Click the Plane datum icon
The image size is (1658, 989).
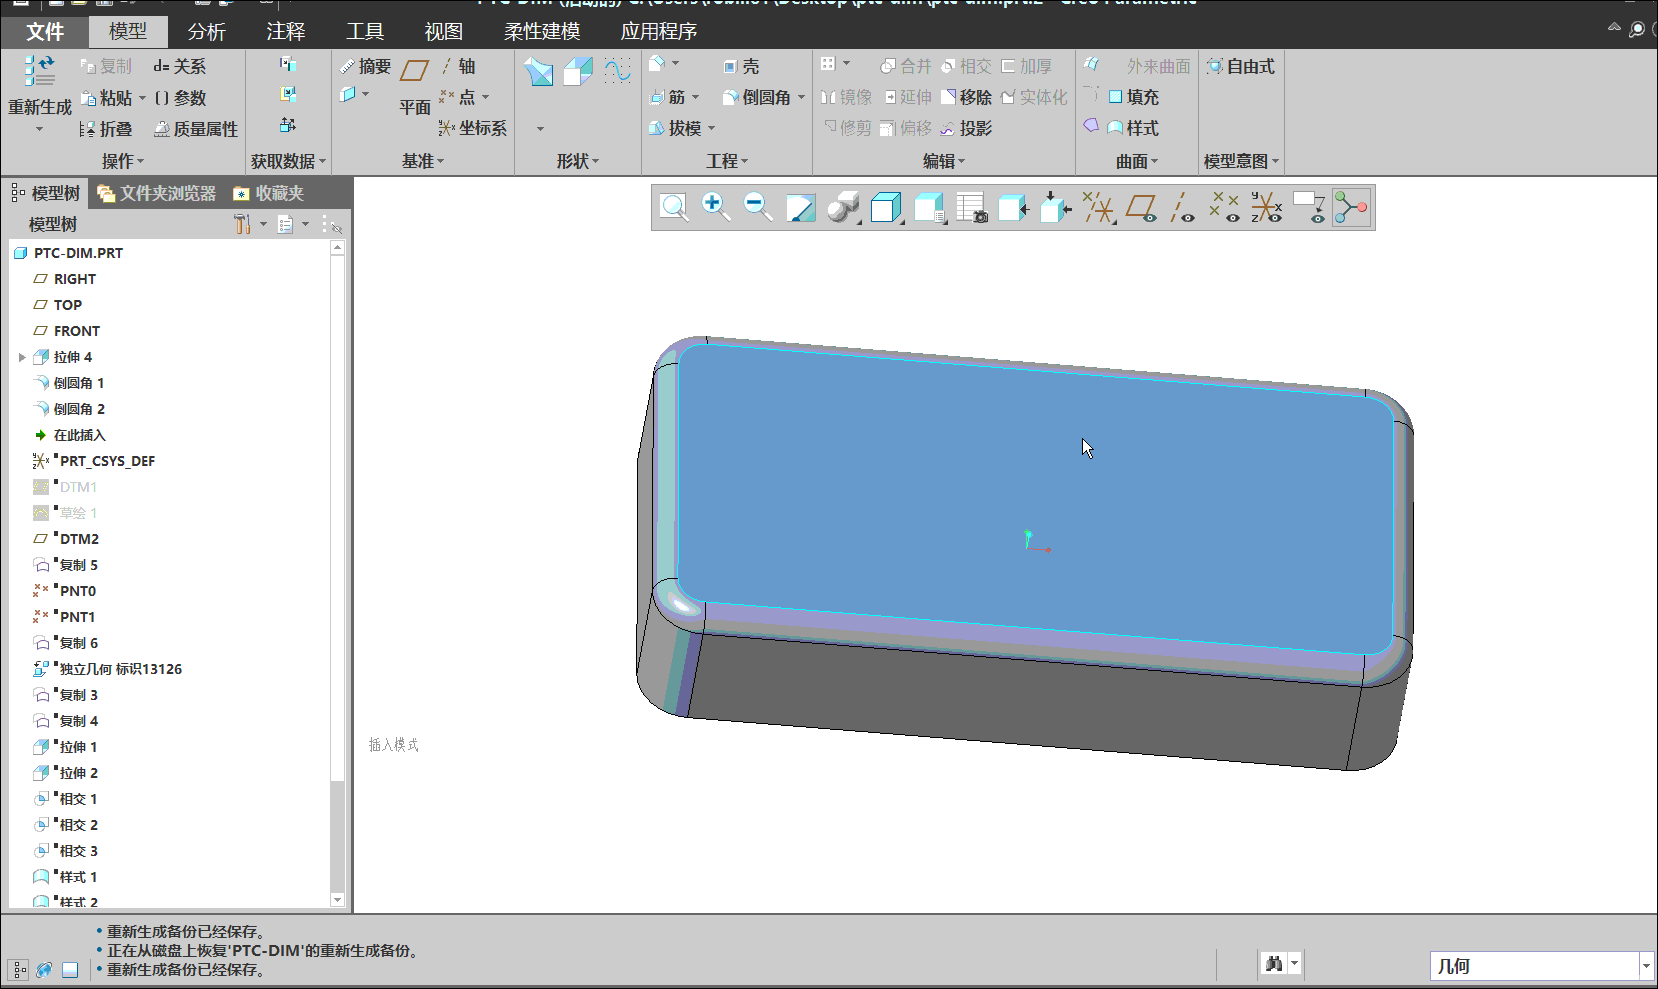[x=415, y=71]
